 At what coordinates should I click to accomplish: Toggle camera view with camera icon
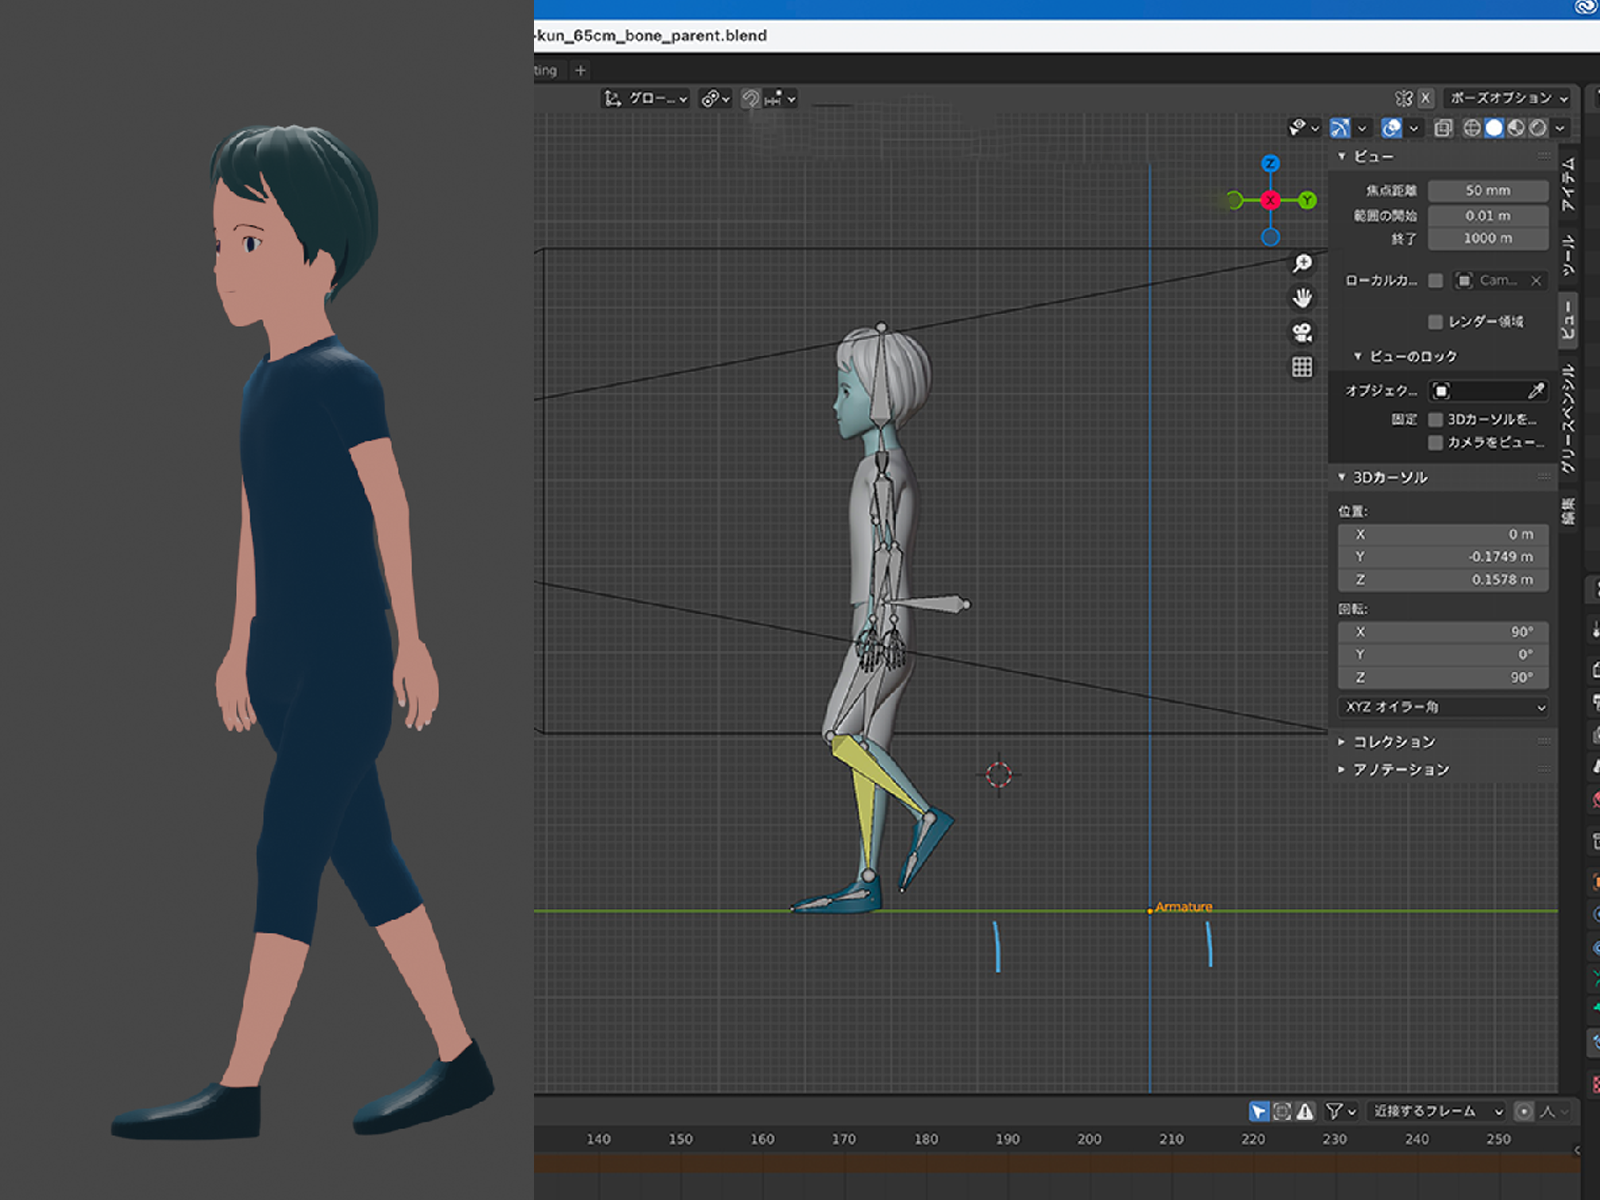point(1302,333)
